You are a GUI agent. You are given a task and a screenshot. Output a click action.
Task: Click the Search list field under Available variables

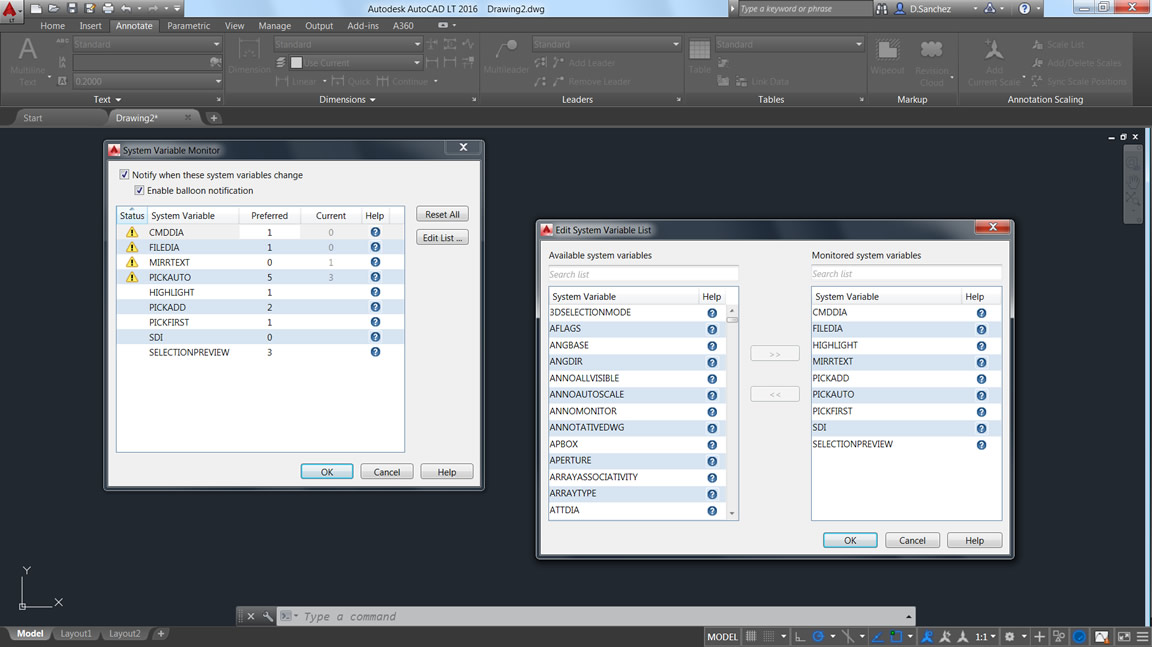coord(642,274)
